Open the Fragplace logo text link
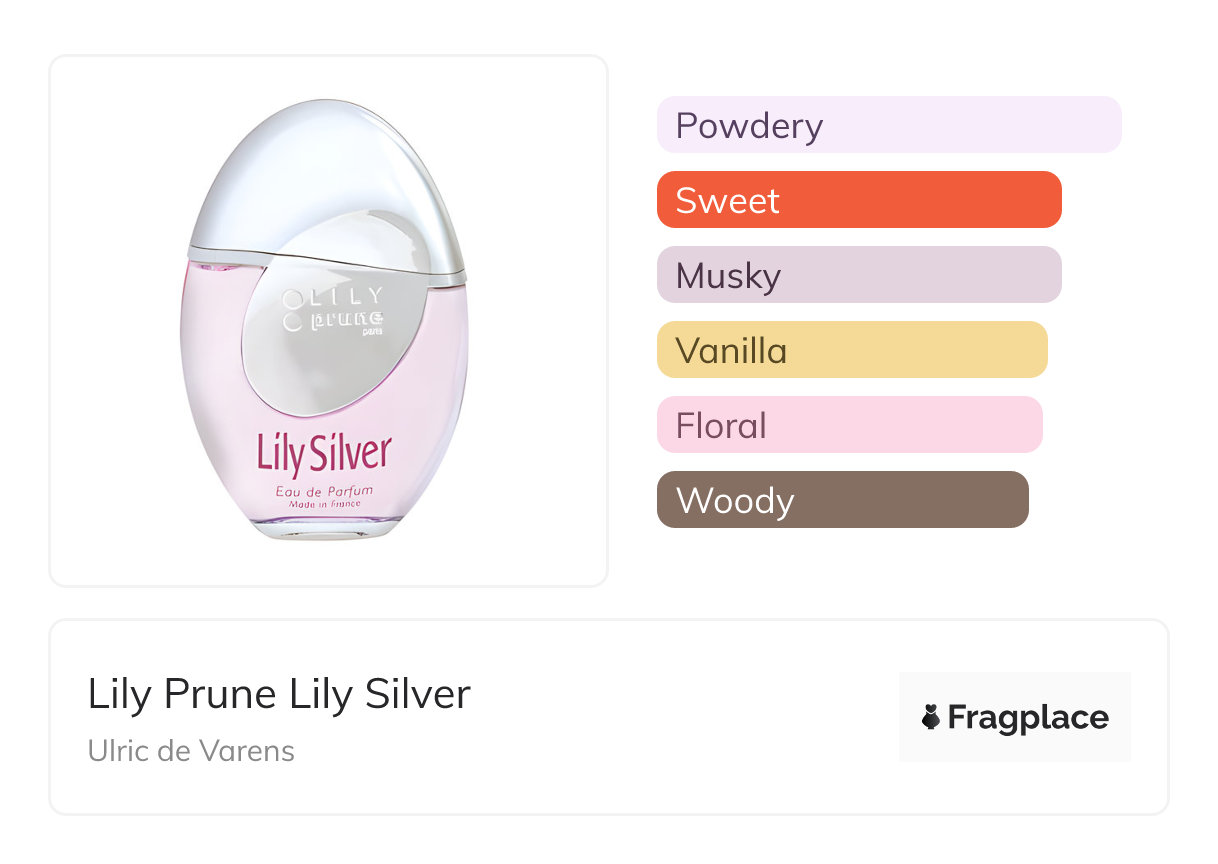 (1027, 717)
